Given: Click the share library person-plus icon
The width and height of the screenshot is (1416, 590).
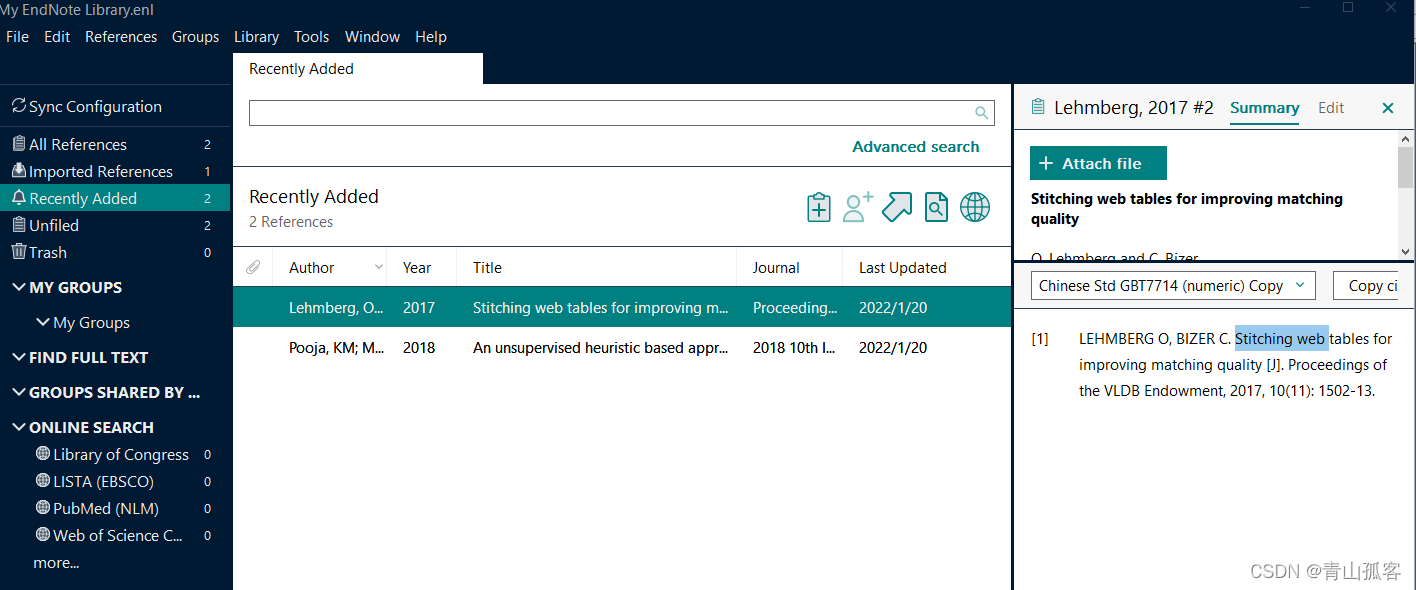Looking at the screenshot, I should click(858, 207).
